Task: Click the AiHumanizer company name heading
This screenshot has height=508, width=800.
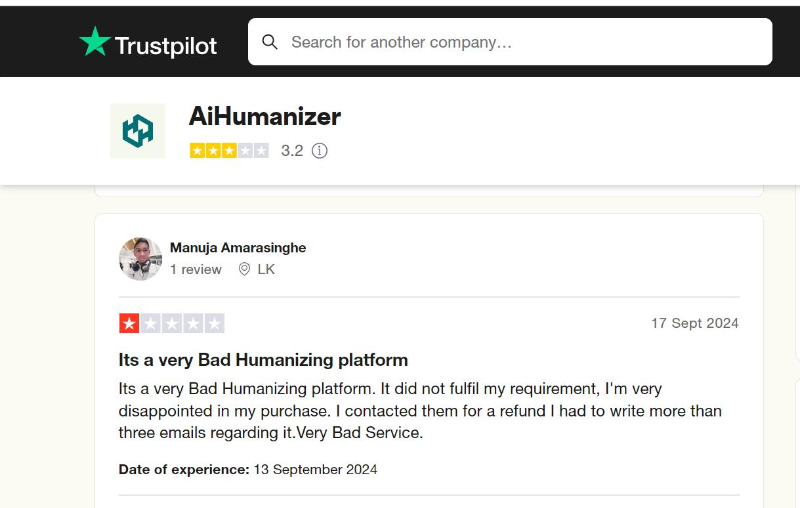Action: pos(265,116)
